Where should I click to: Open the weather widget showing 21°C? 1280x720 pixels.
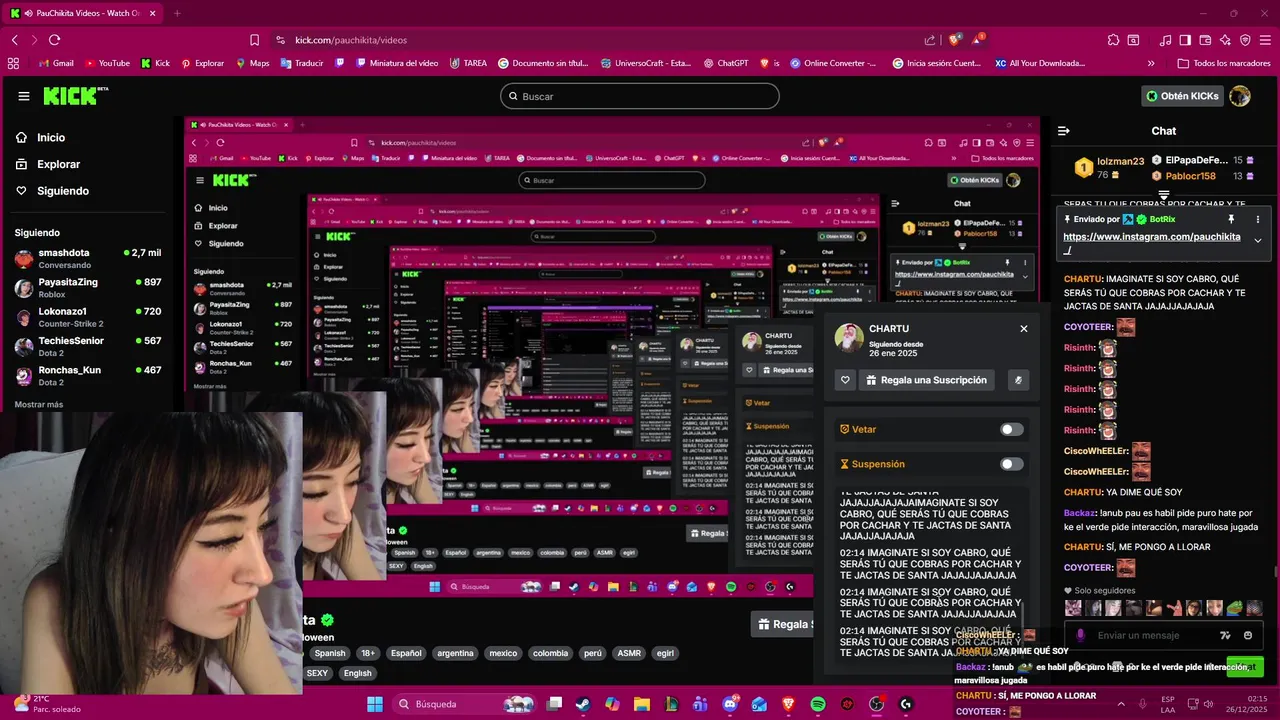[46, 704]
